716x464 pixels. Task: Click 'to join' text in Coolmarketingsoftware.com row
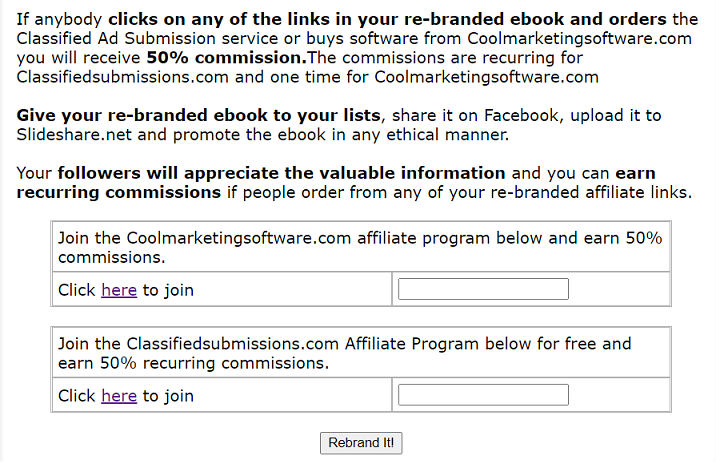tap(168, 290)
